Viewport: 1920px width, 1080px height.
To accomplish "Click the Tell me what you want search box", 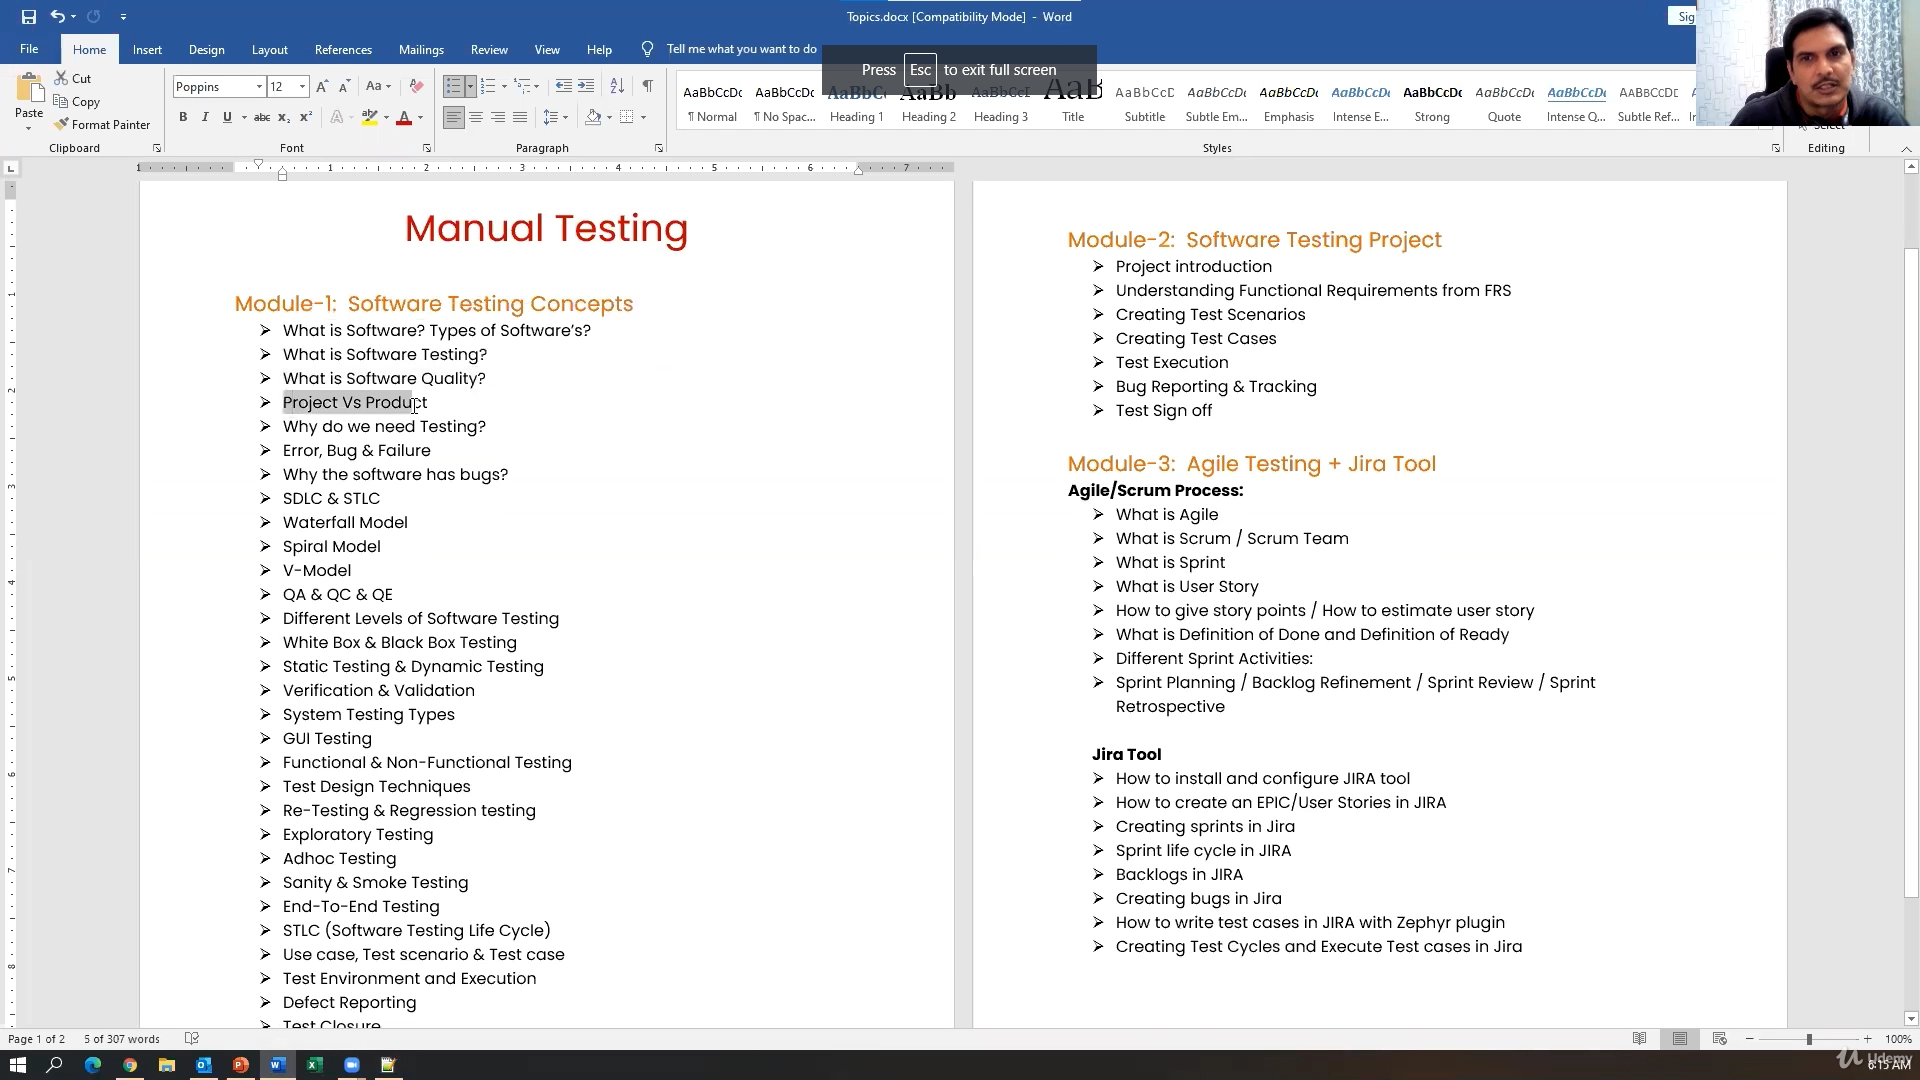I will [x=741, y=49].
